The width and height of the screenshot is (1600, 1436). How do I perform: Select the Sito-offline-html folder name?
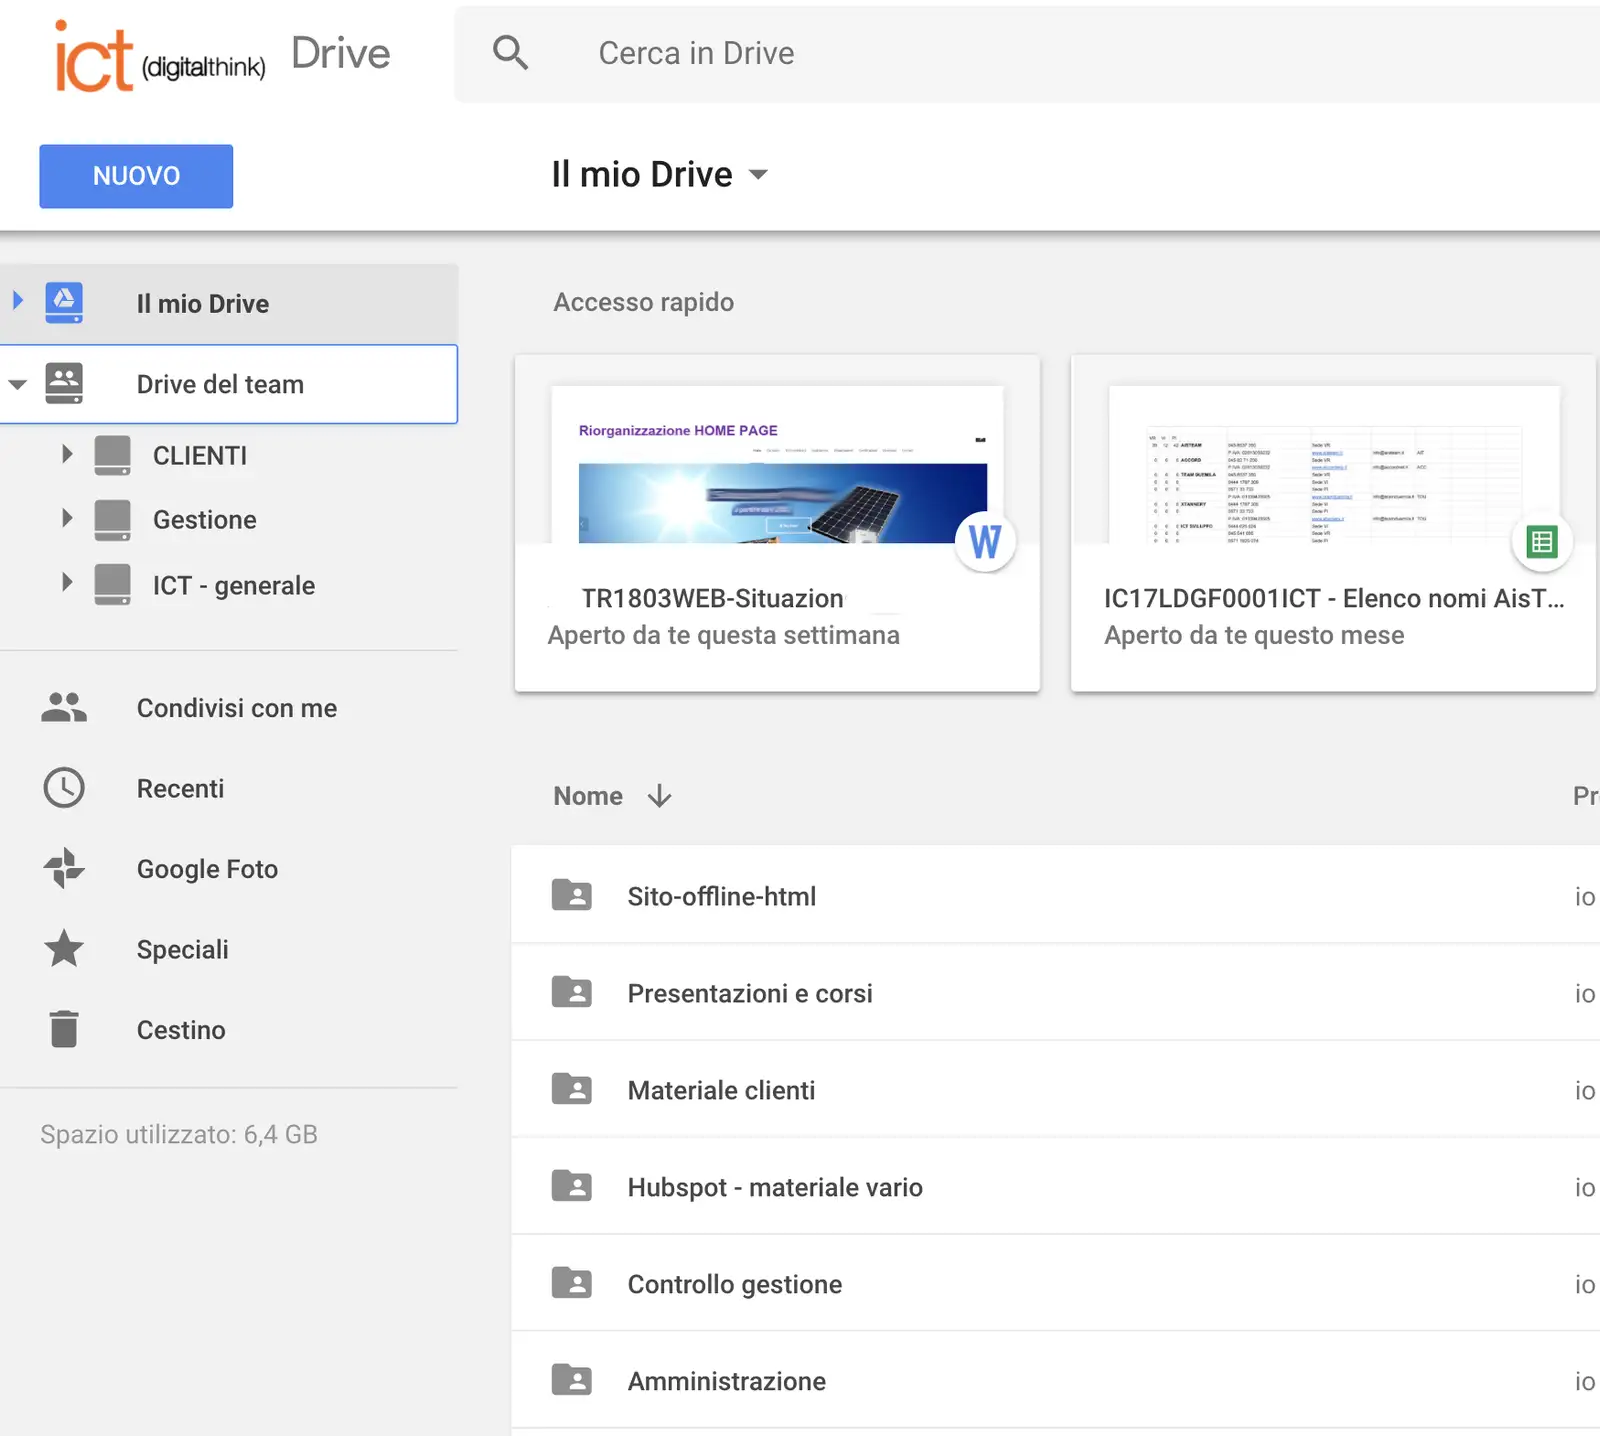(722, 896)
